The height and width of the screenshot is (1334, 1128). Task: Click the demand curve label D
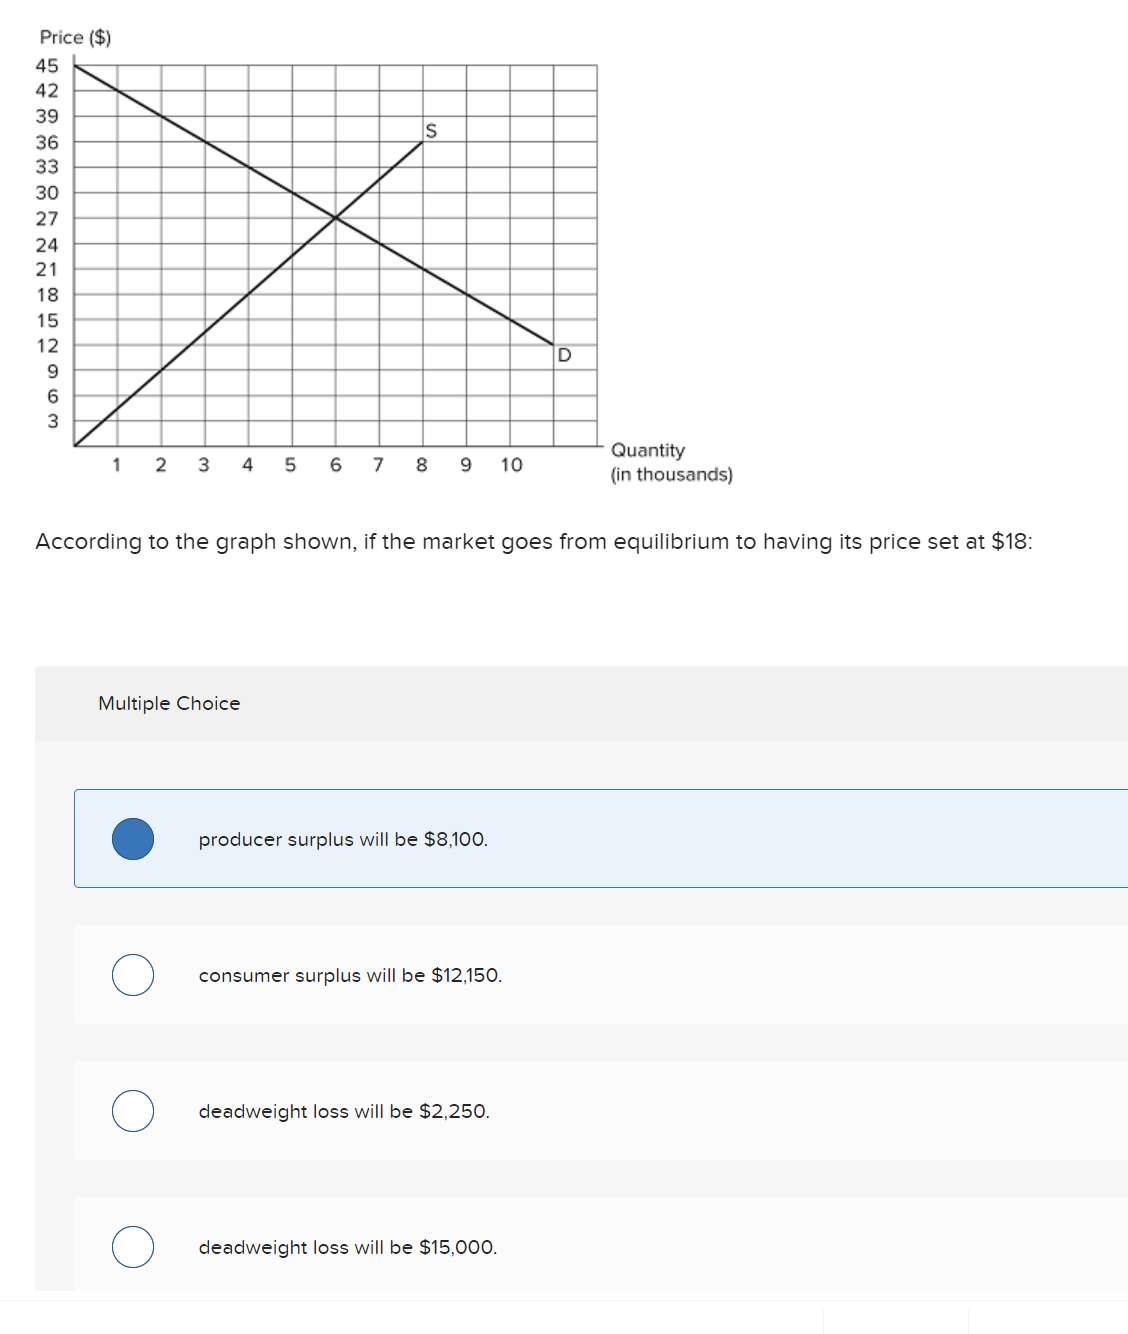pos(564,356)
